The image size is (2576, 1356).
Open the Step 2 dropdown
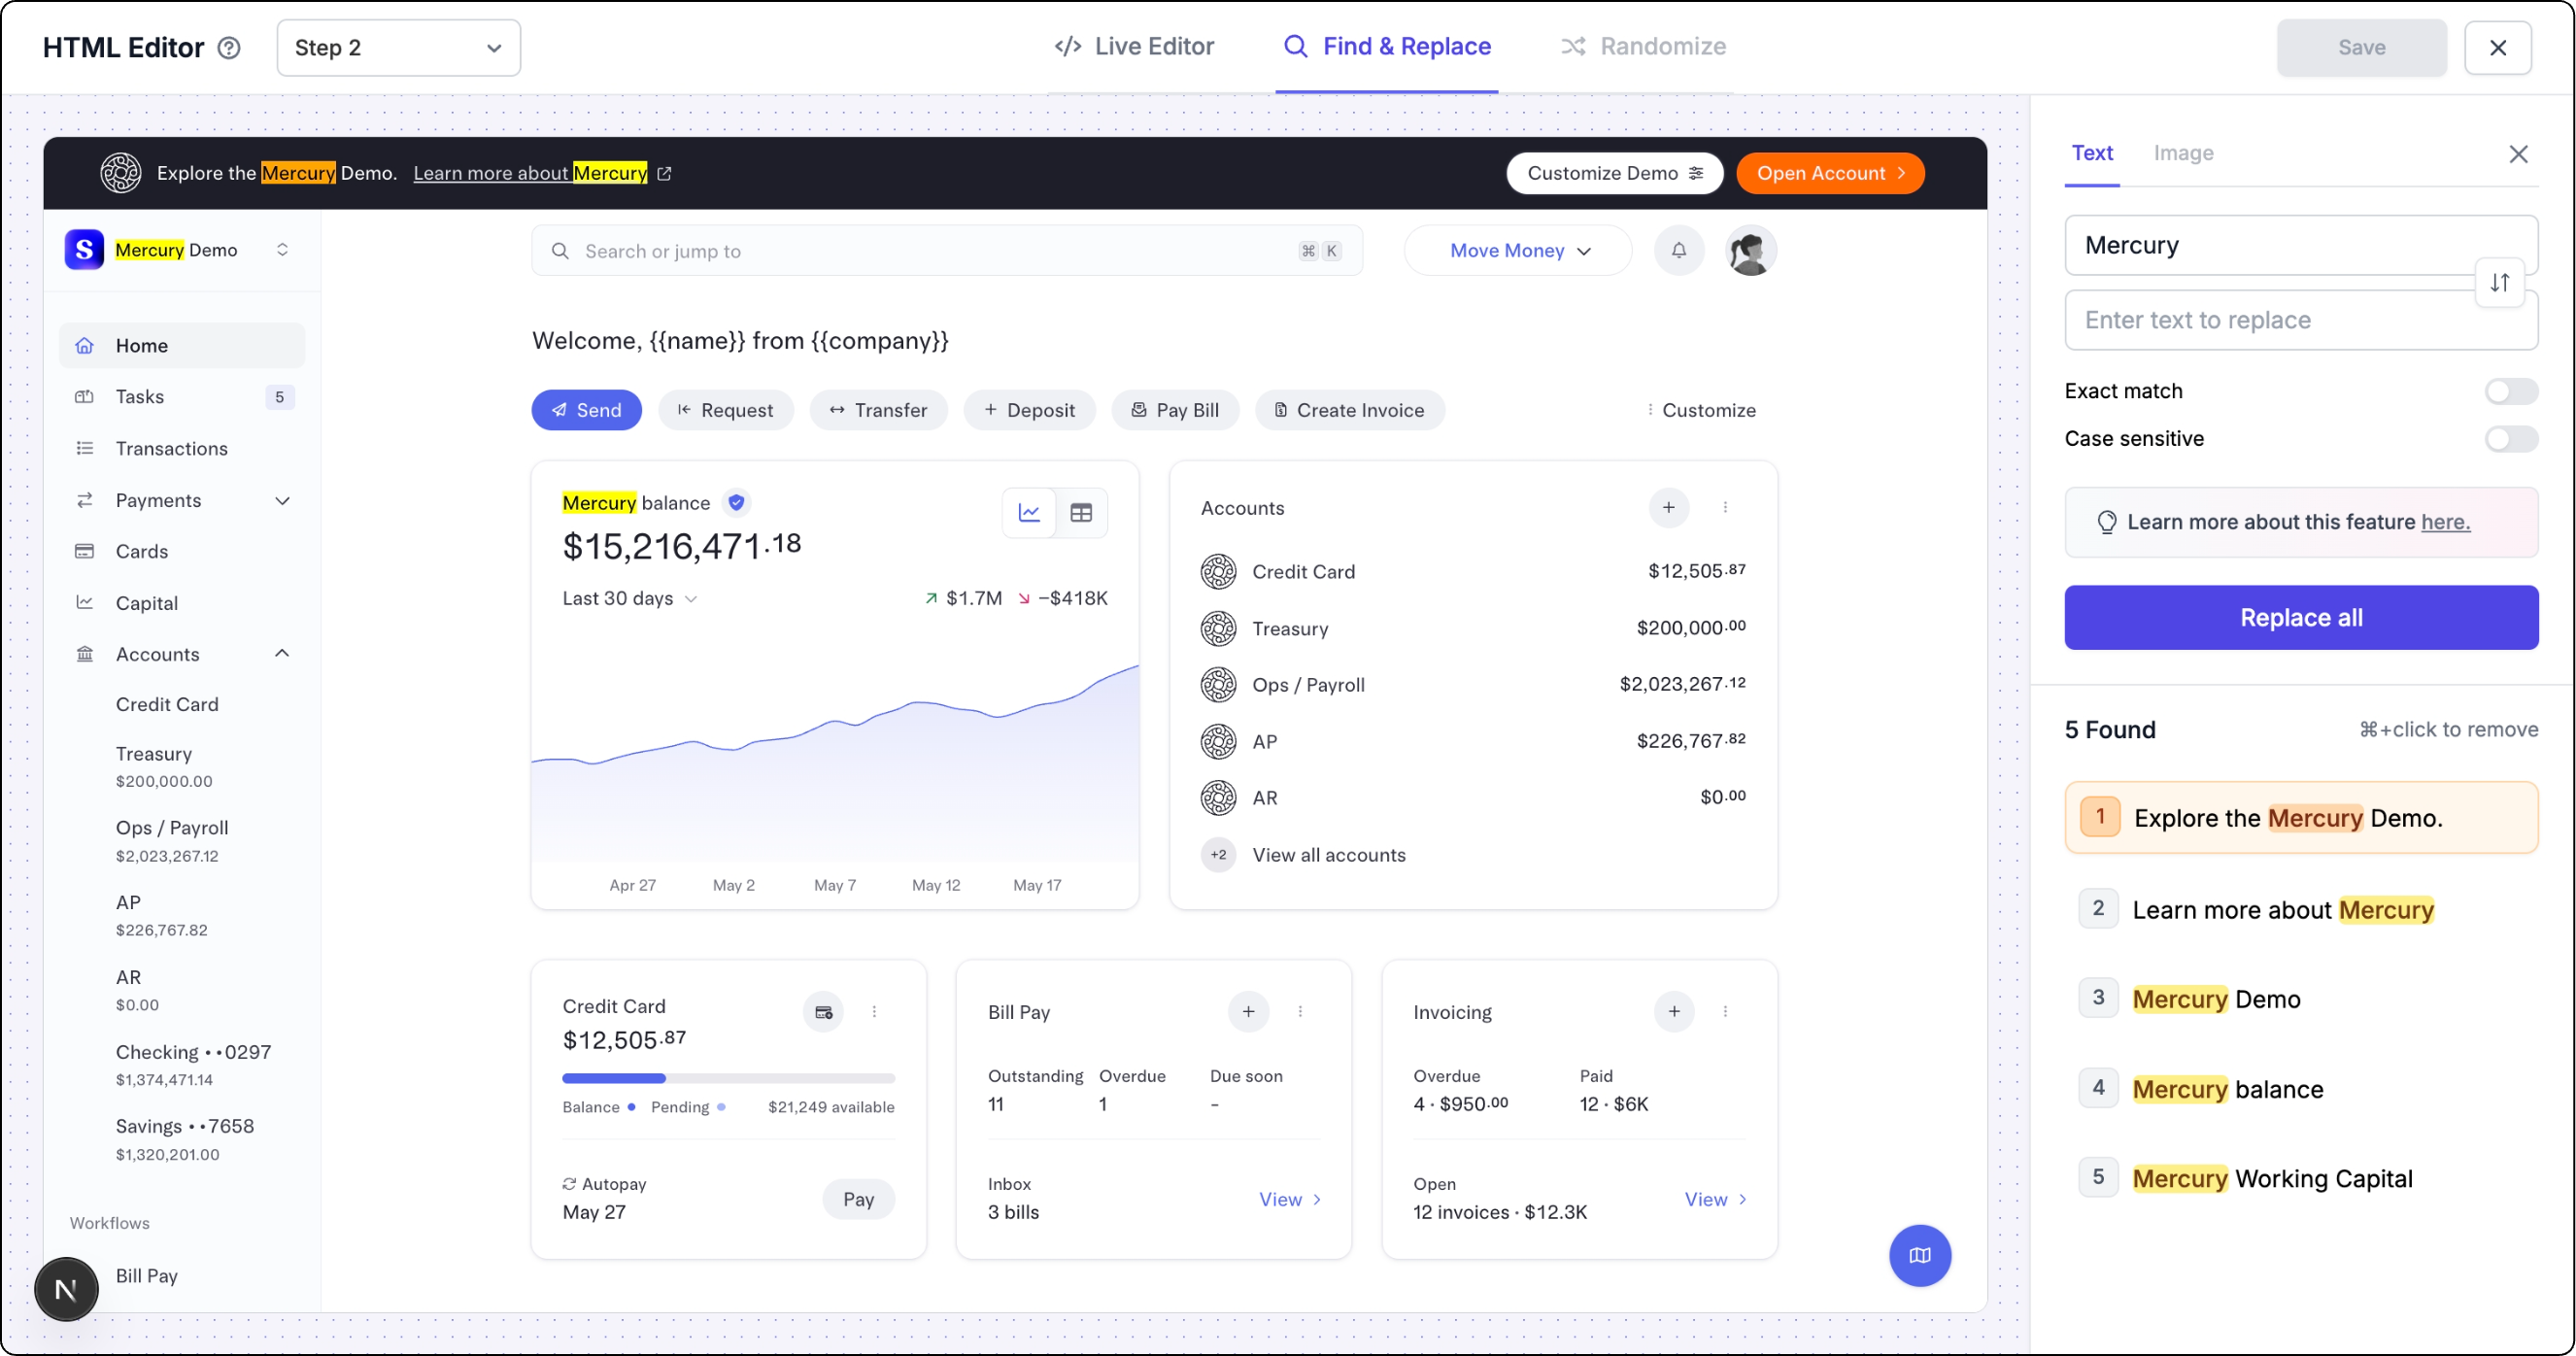point(398,47)
